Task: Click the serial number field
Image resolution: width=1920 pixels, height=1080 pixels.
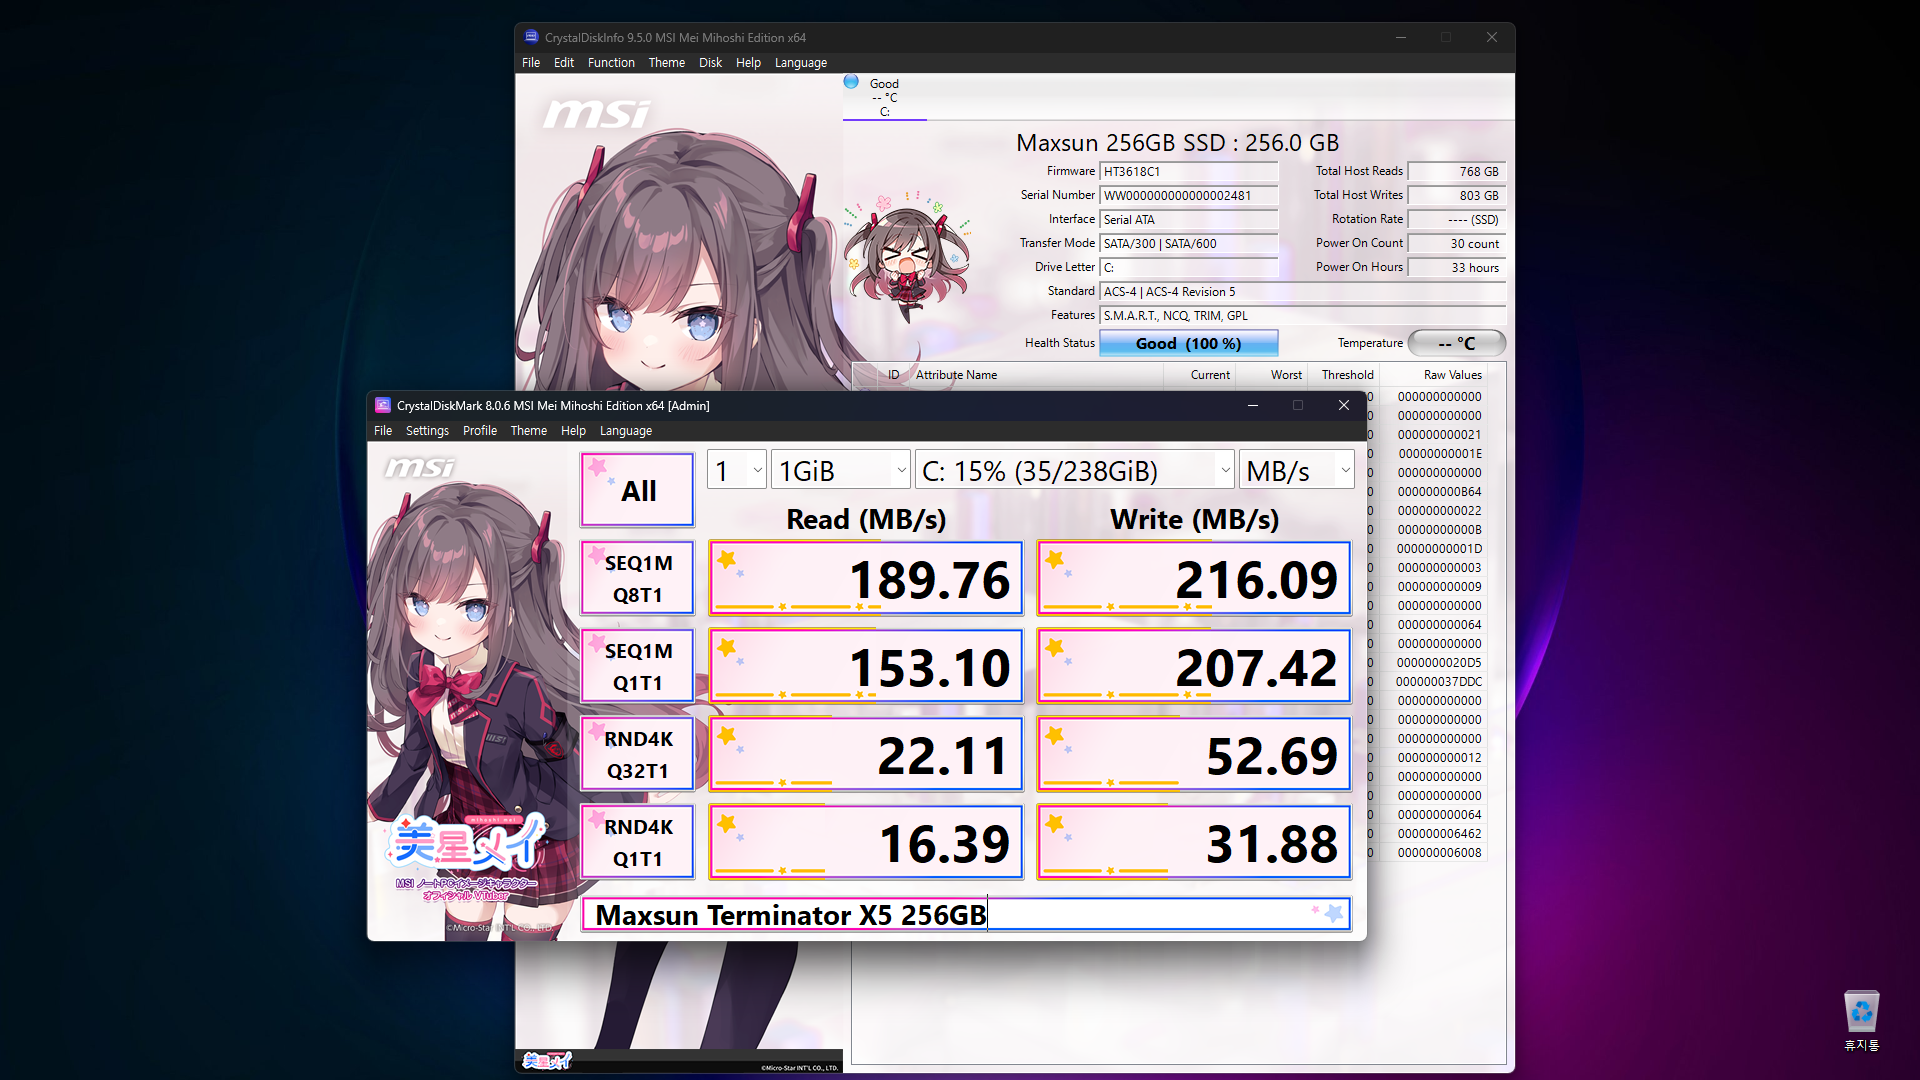Action: coord(1189,195)
